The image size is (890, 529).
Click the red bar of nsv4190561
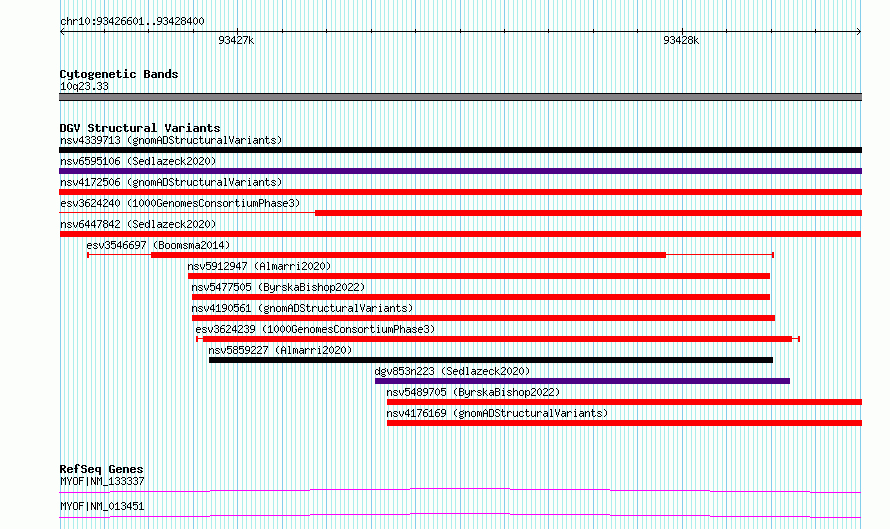tap(484, 318)
